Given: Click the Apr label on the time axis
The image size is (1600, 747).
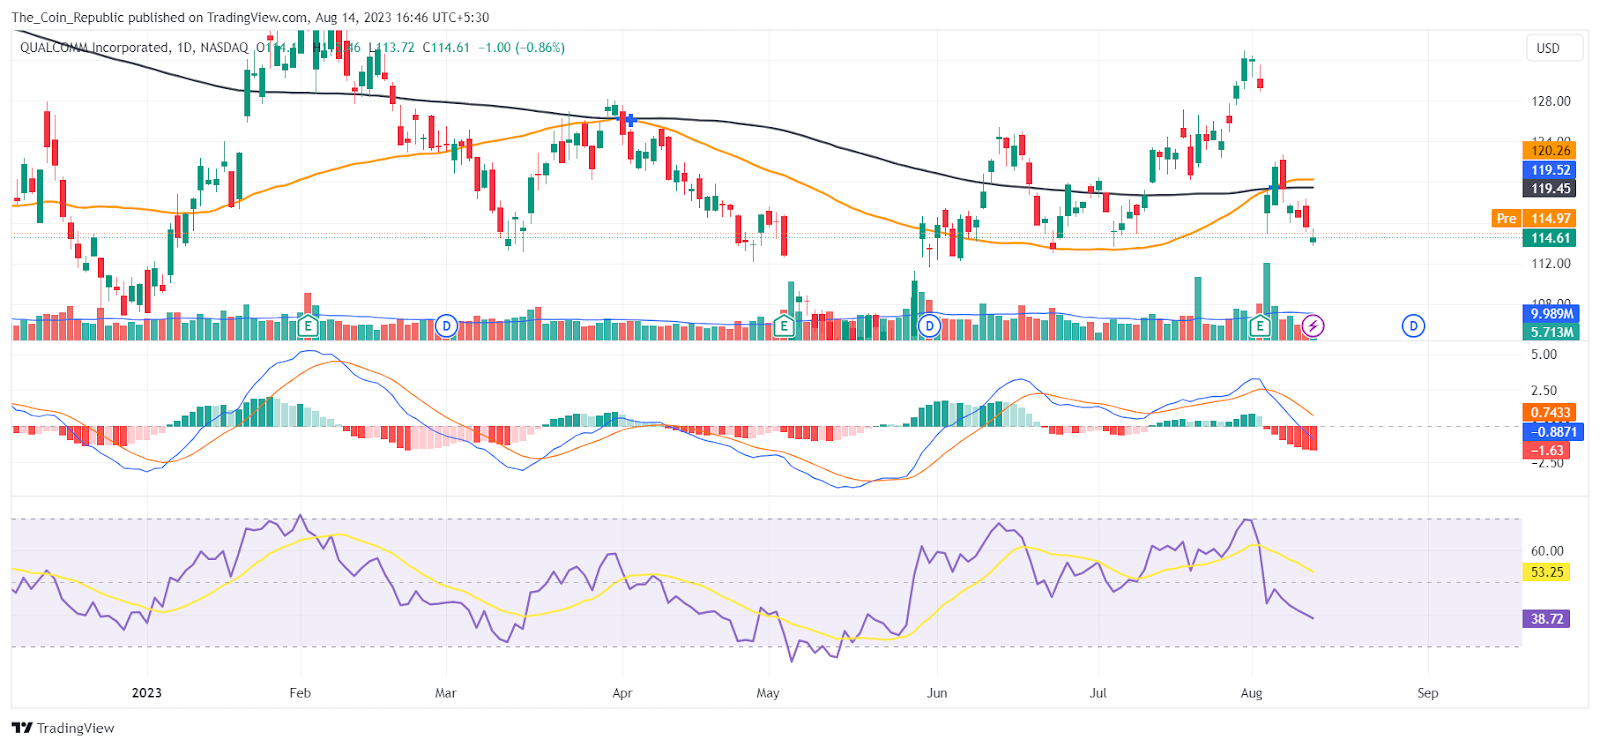Looking at the screenshot, I should pyautogui.click(x=622, y=693).
